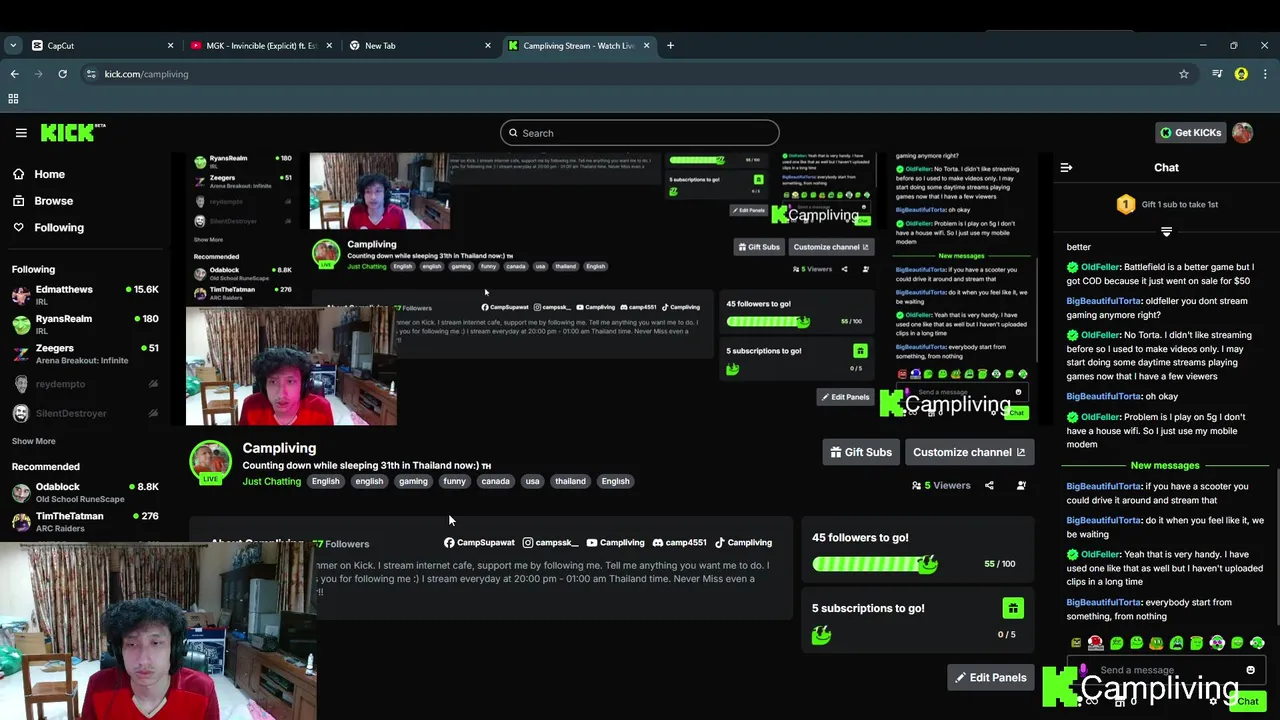
Task: Open the Edmatthews channel in the Following list
Action: tap(85, 295)
